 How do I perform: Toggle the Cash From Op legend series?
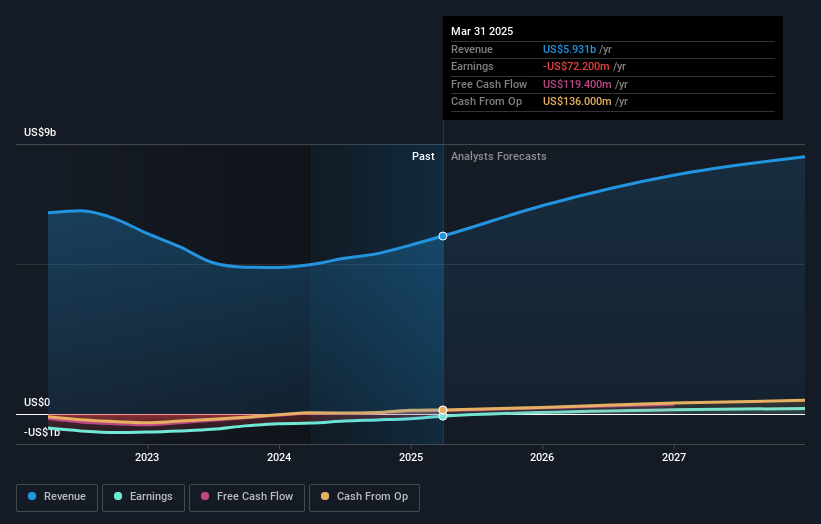364,497
